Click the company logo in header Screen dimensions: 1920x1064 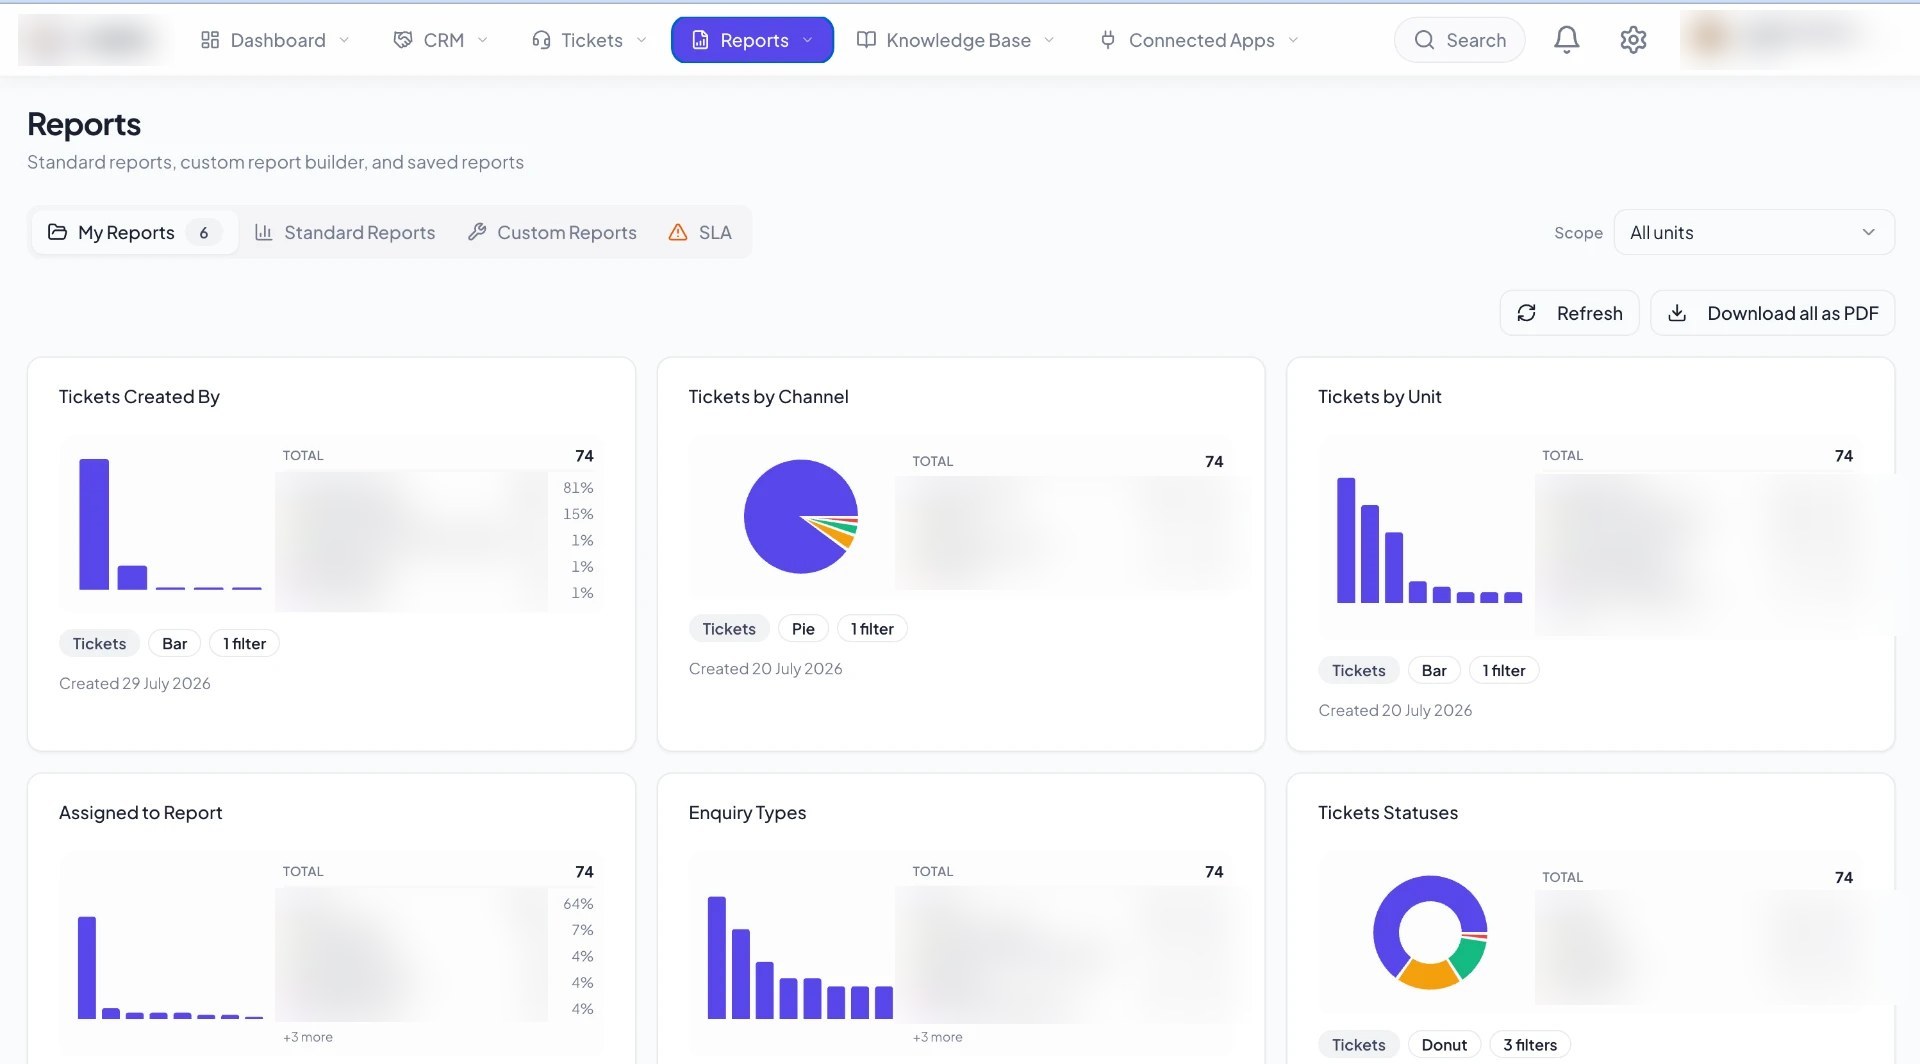click(95, 40)
